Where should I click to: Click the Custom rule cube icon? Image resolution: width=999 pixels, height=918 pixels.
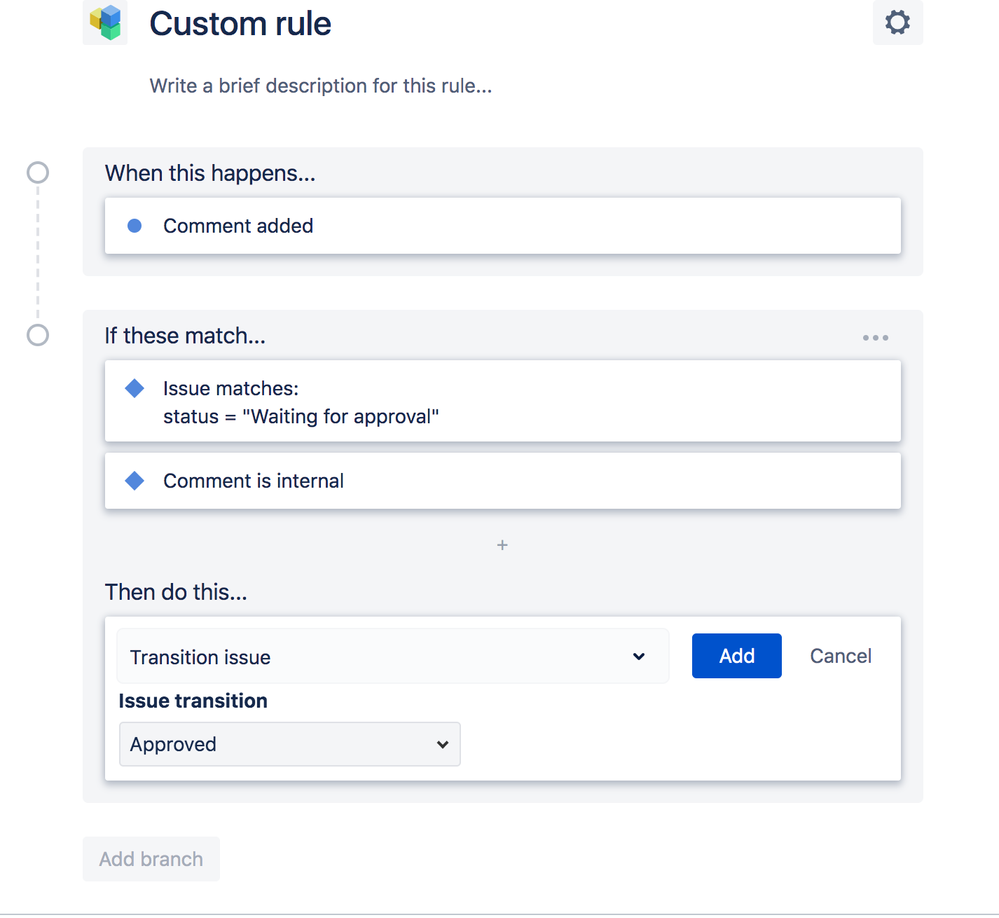105,22
